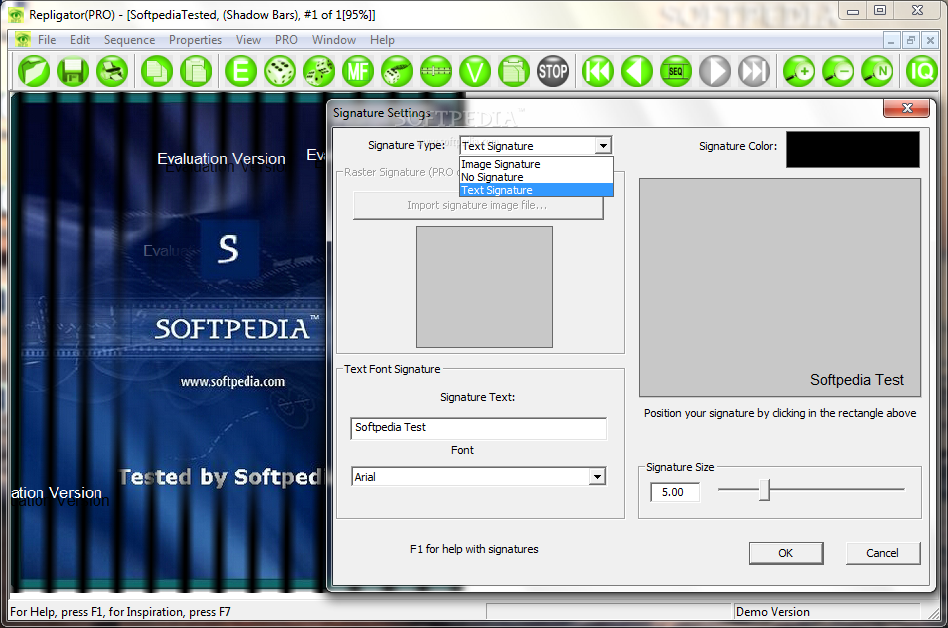Click the two dice toolbar icon

point(319,71)
